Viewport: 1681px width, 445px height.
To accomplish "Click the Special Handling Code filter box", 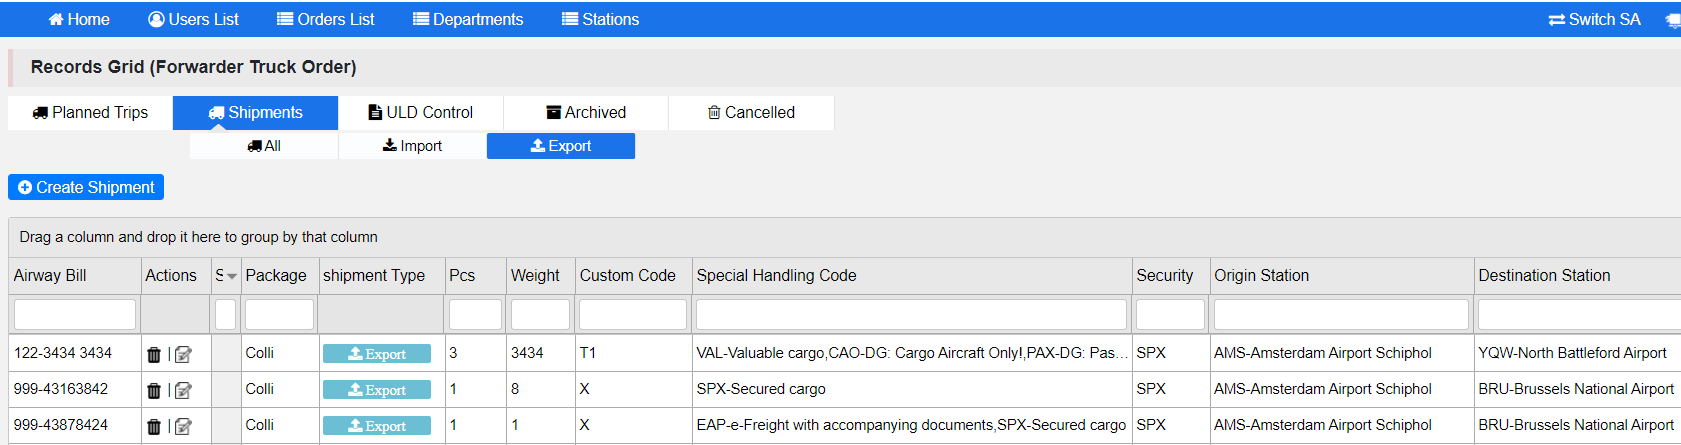I will (x=911, y=314).
